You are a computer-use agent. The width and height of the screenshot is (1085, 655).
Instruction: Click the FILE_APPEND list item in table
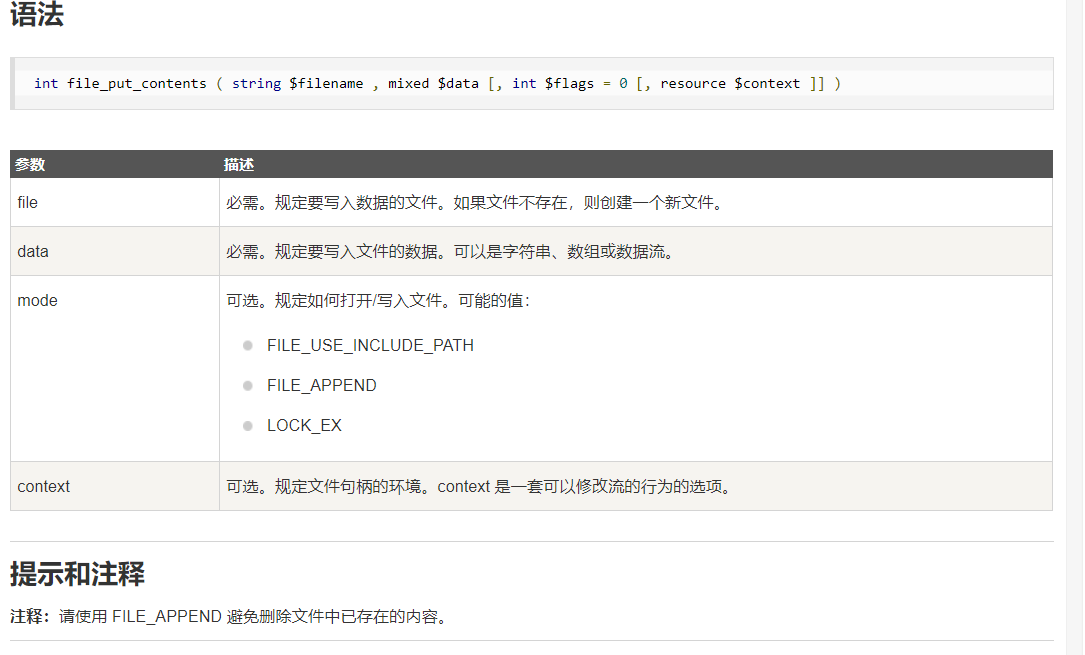pyautogui.click(x=322, y=385)
